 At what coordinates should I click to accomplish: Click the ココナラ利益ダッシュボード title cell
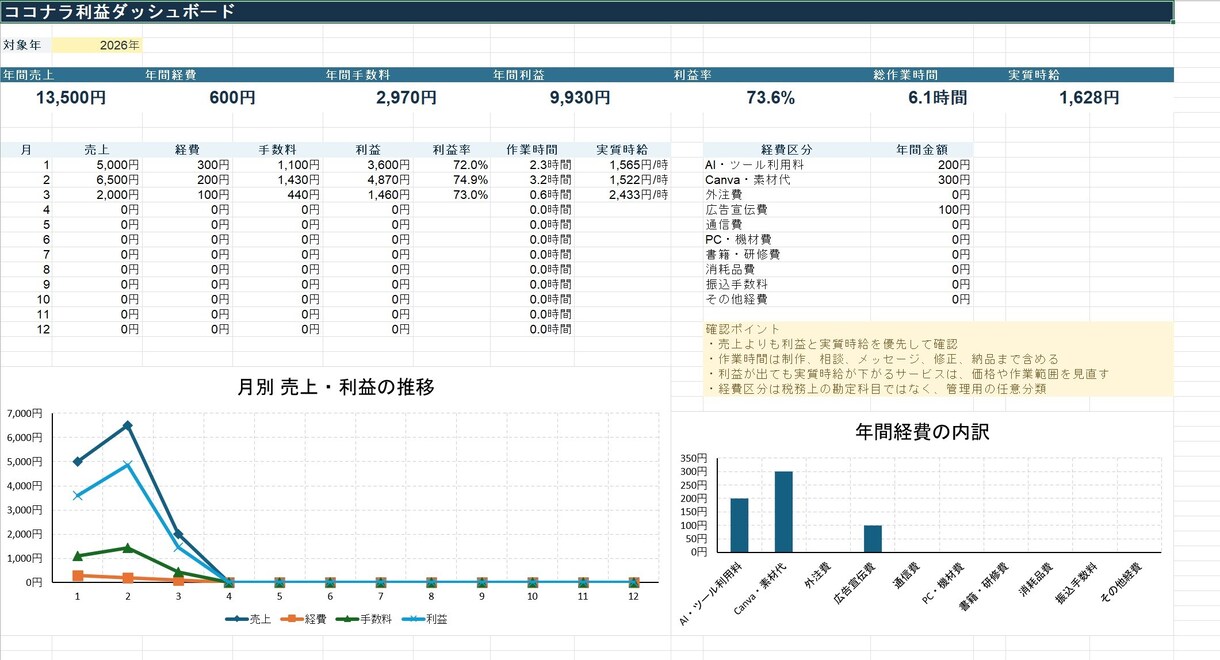tap(586, 12)
